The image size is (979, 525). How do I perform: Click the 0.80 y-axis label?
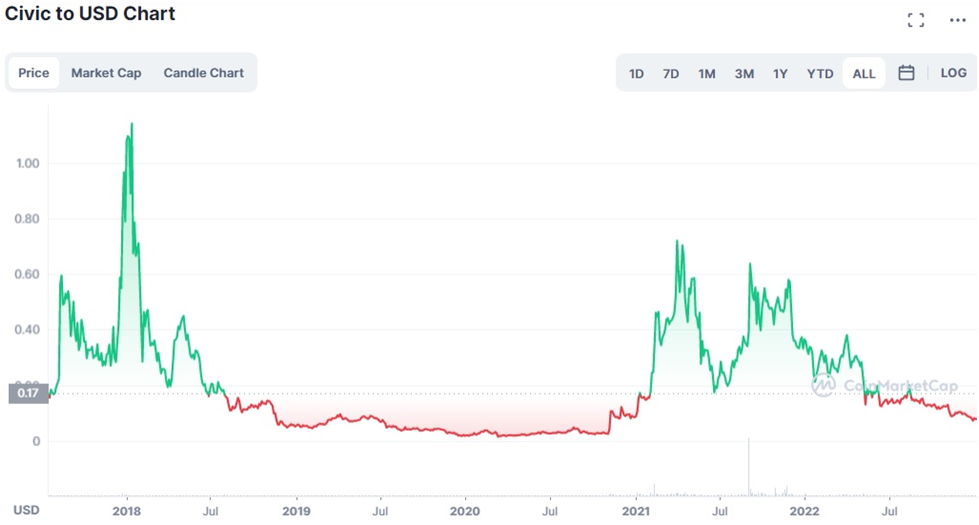27,219
